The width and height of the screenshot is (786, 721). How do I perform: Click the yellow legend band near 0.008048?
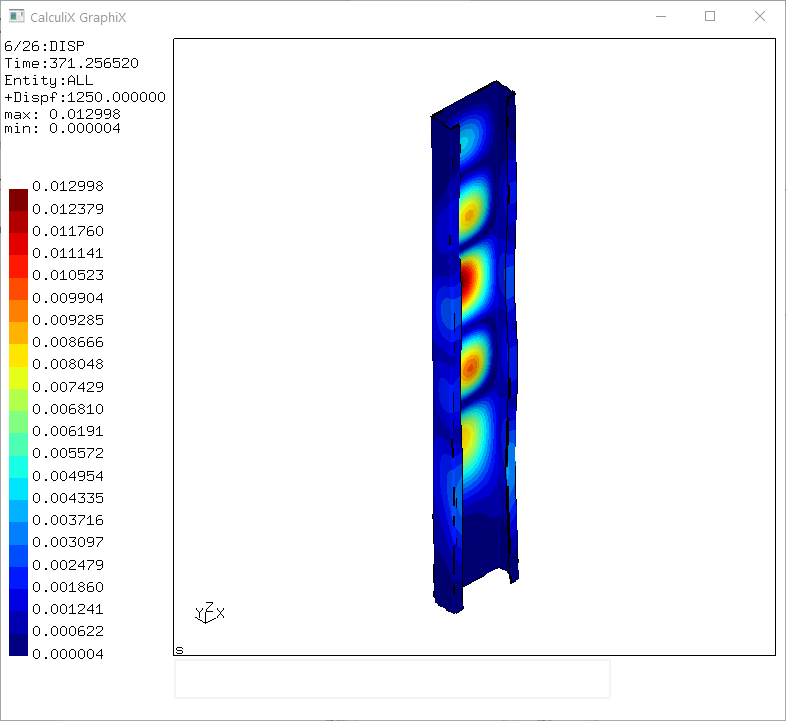19,355
